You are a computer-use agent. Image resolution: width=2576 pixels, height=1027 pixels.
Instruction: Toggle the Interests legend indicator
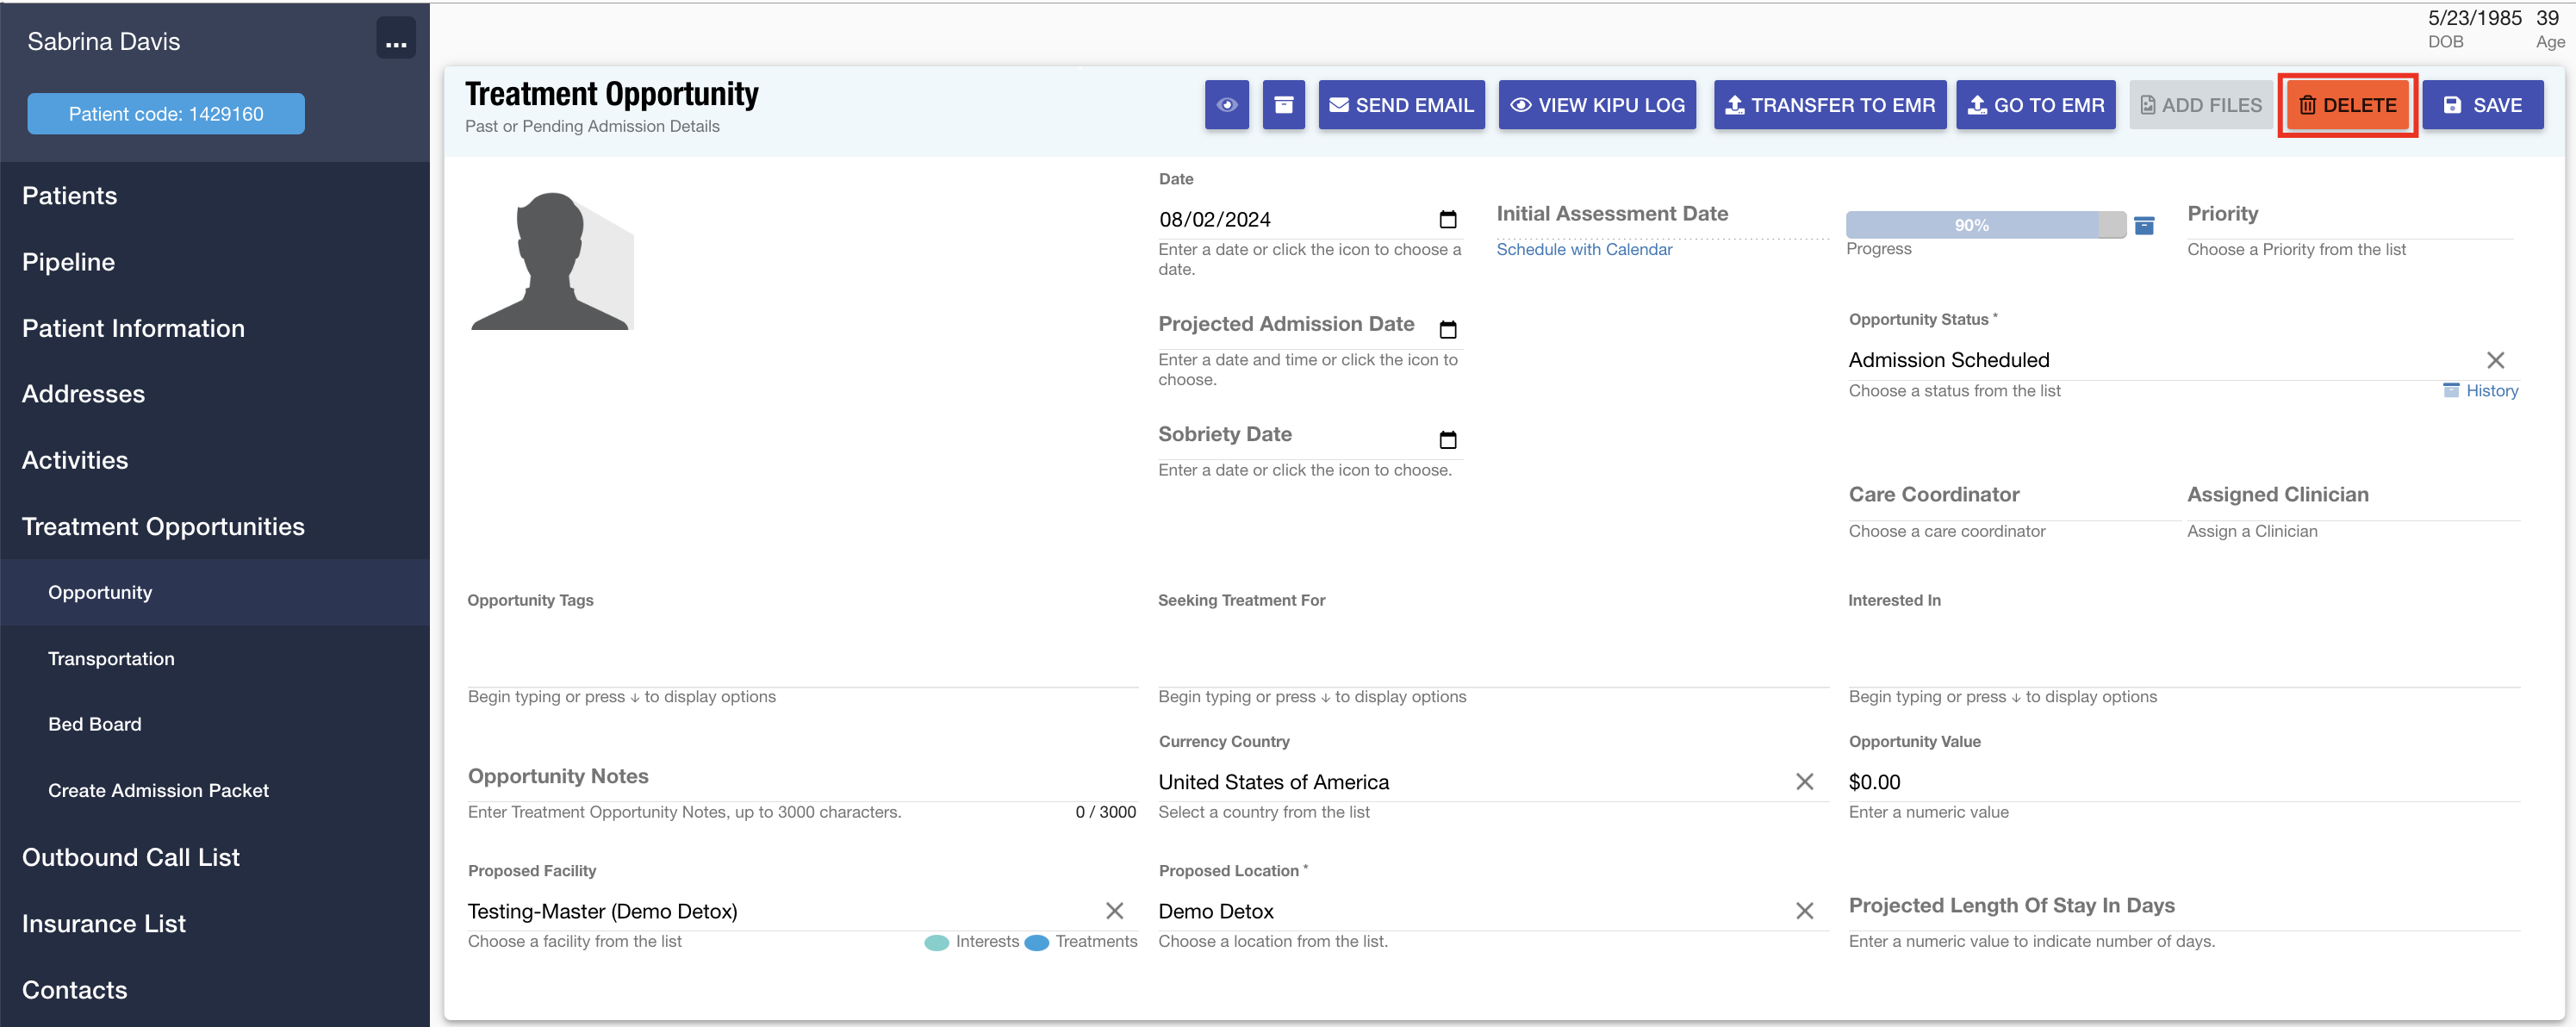pos(937,942)
